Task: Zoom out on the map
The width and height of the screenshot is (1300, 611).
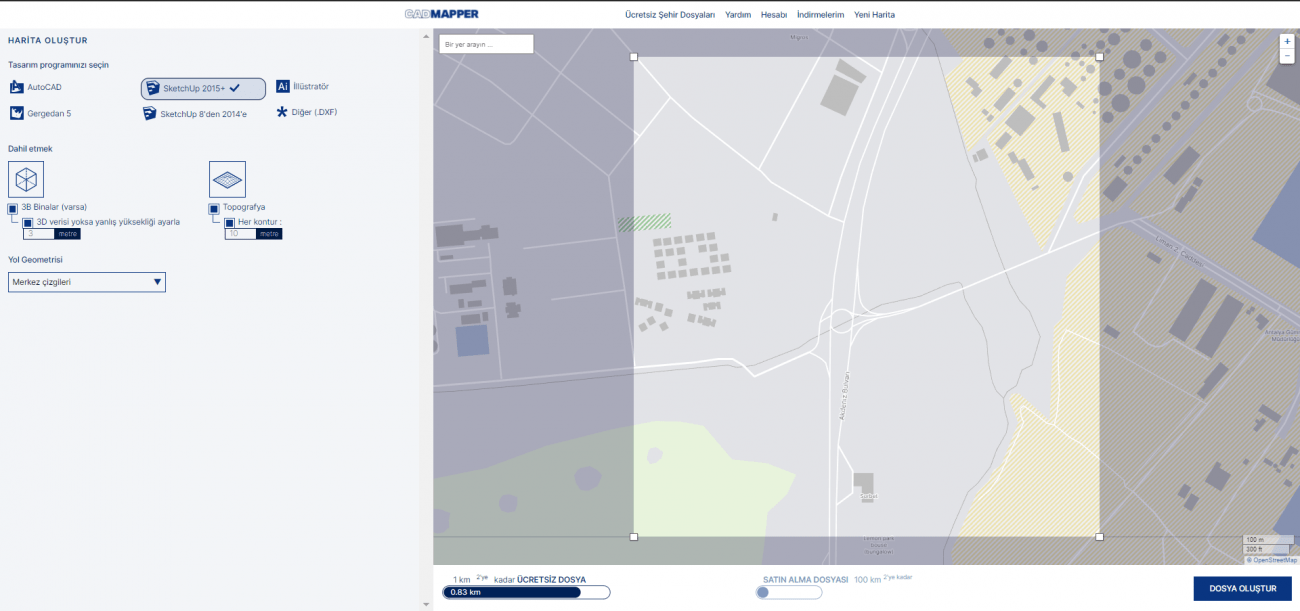Action: (x=1287, y=57)
